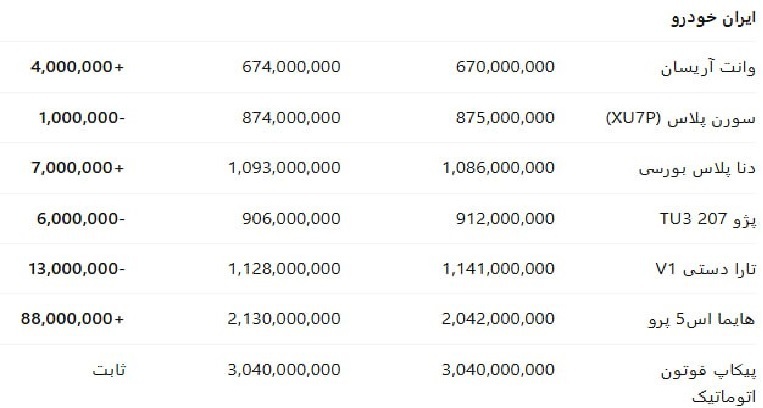Select the -1,000,000 price change value
Viewport: 763px width, 408px height.
(x=82, y=118)
